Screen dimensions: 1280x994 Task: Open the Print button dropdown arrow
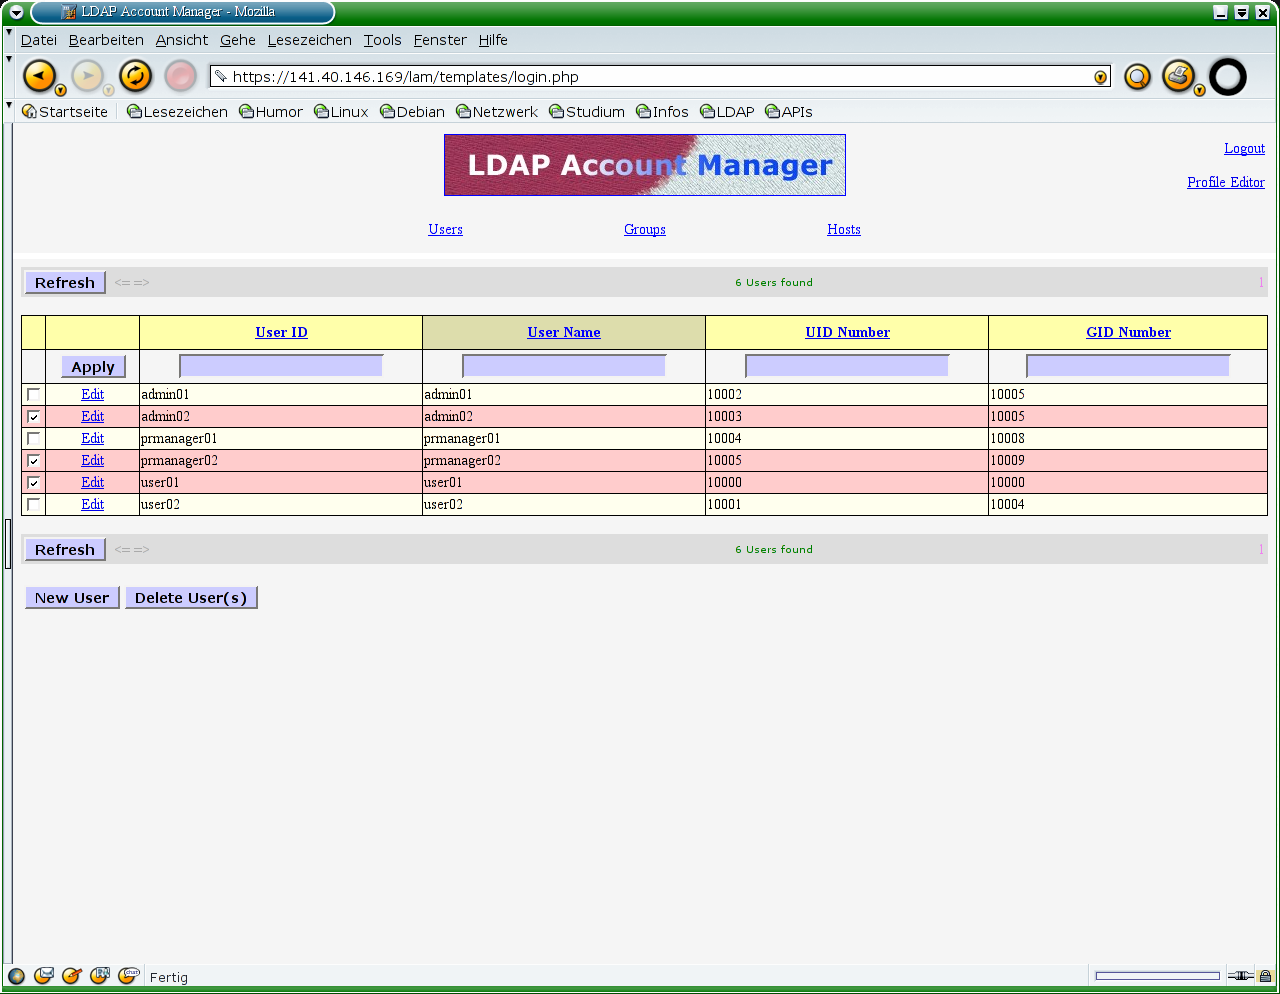tap(1199, 90)
